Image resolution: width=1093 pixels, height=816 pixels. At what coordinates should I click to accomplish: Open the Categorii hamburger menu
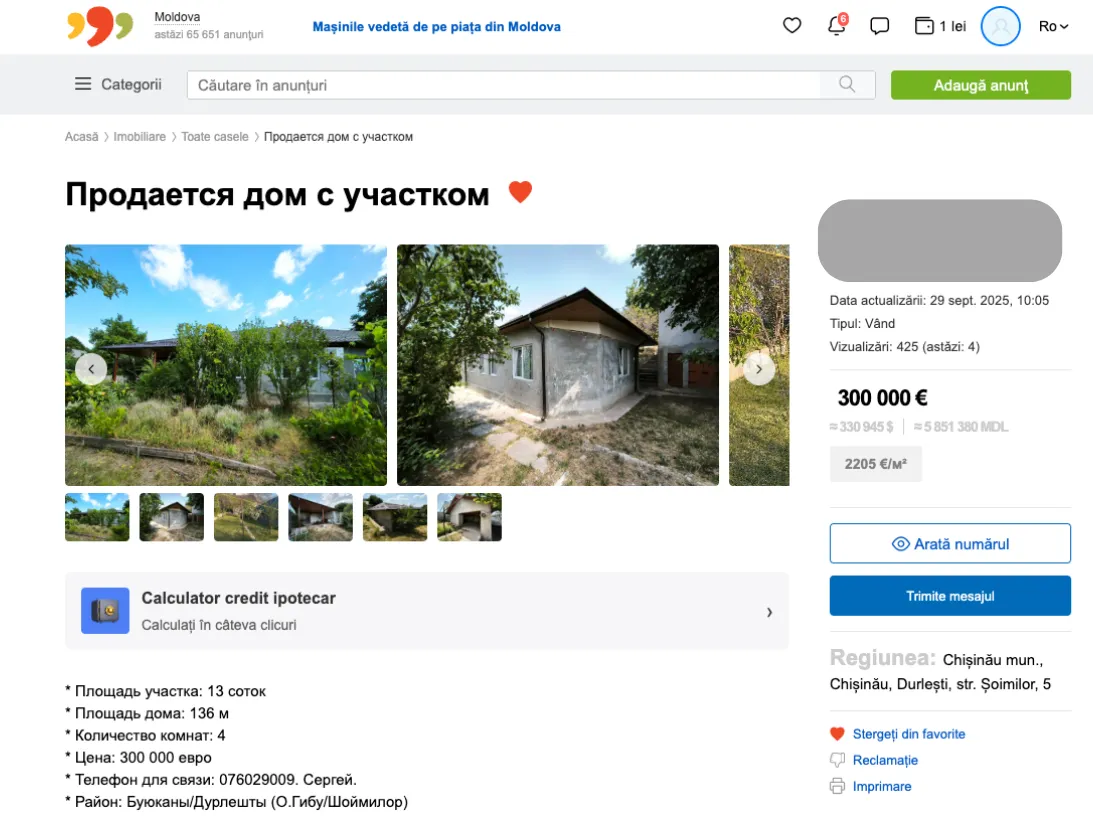pyautogui.click(x=118, y=85)
